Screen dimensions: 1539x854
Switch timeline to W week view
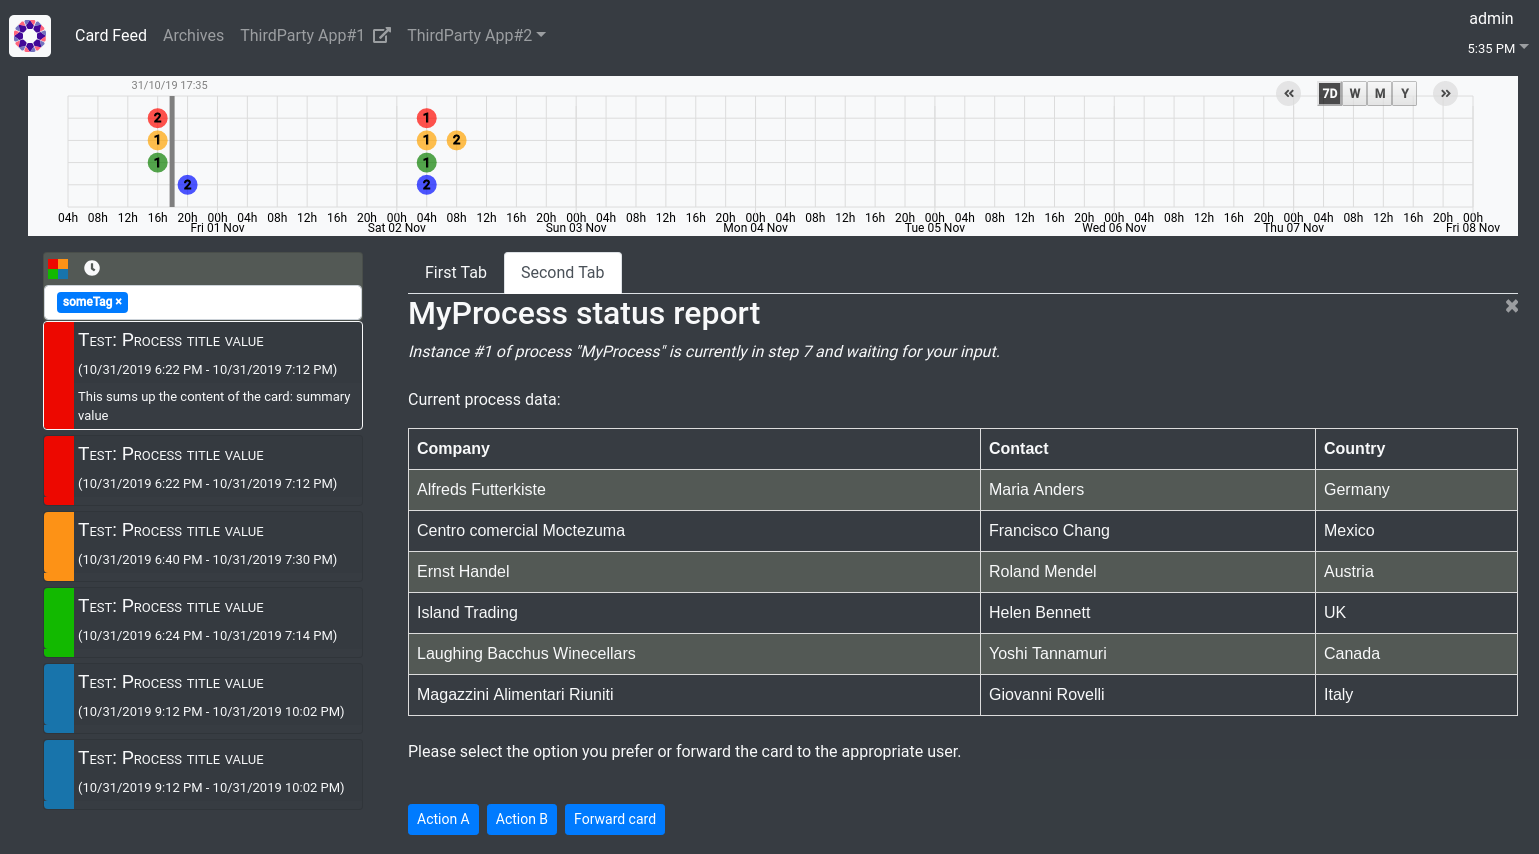[x=1355, y=94]
